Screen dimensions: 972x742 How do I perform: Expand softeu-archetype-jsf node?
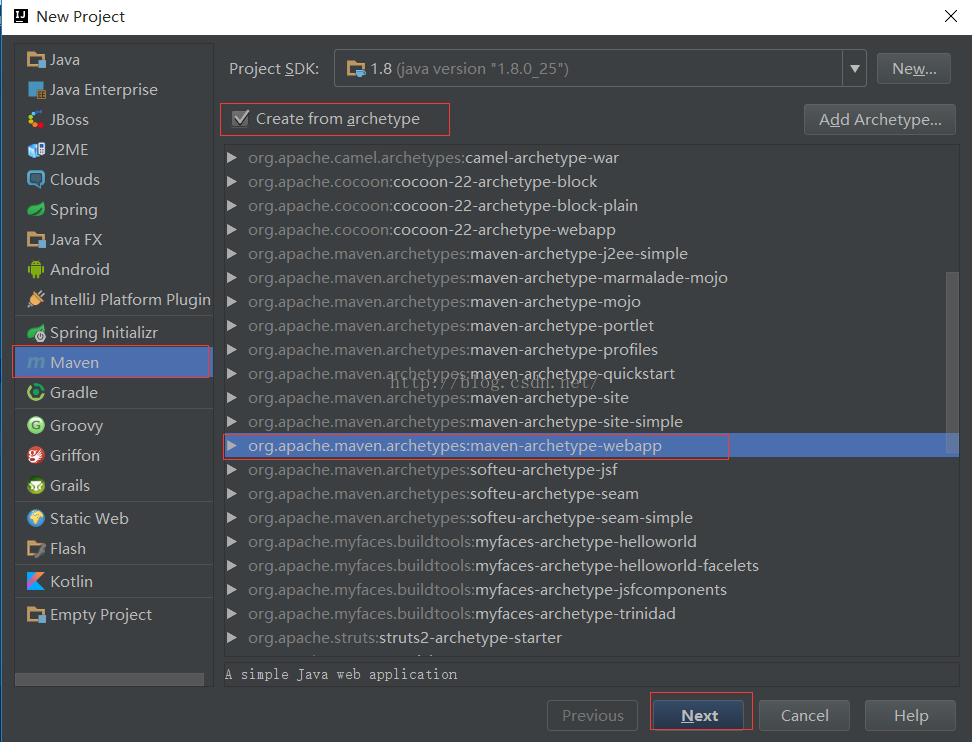[232, 470]
